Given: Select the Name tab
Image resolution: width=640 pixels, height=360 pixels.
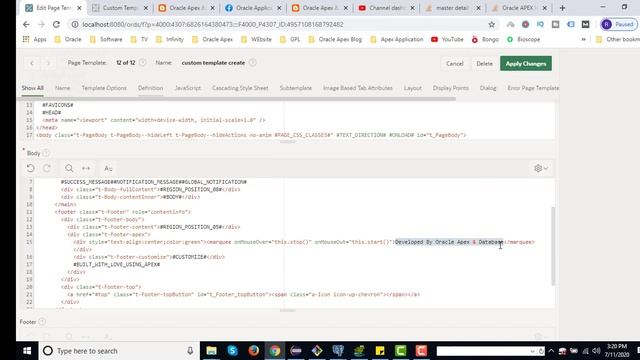Looking at the screenshot, I should pyautogui.click(x=62, y=88).
